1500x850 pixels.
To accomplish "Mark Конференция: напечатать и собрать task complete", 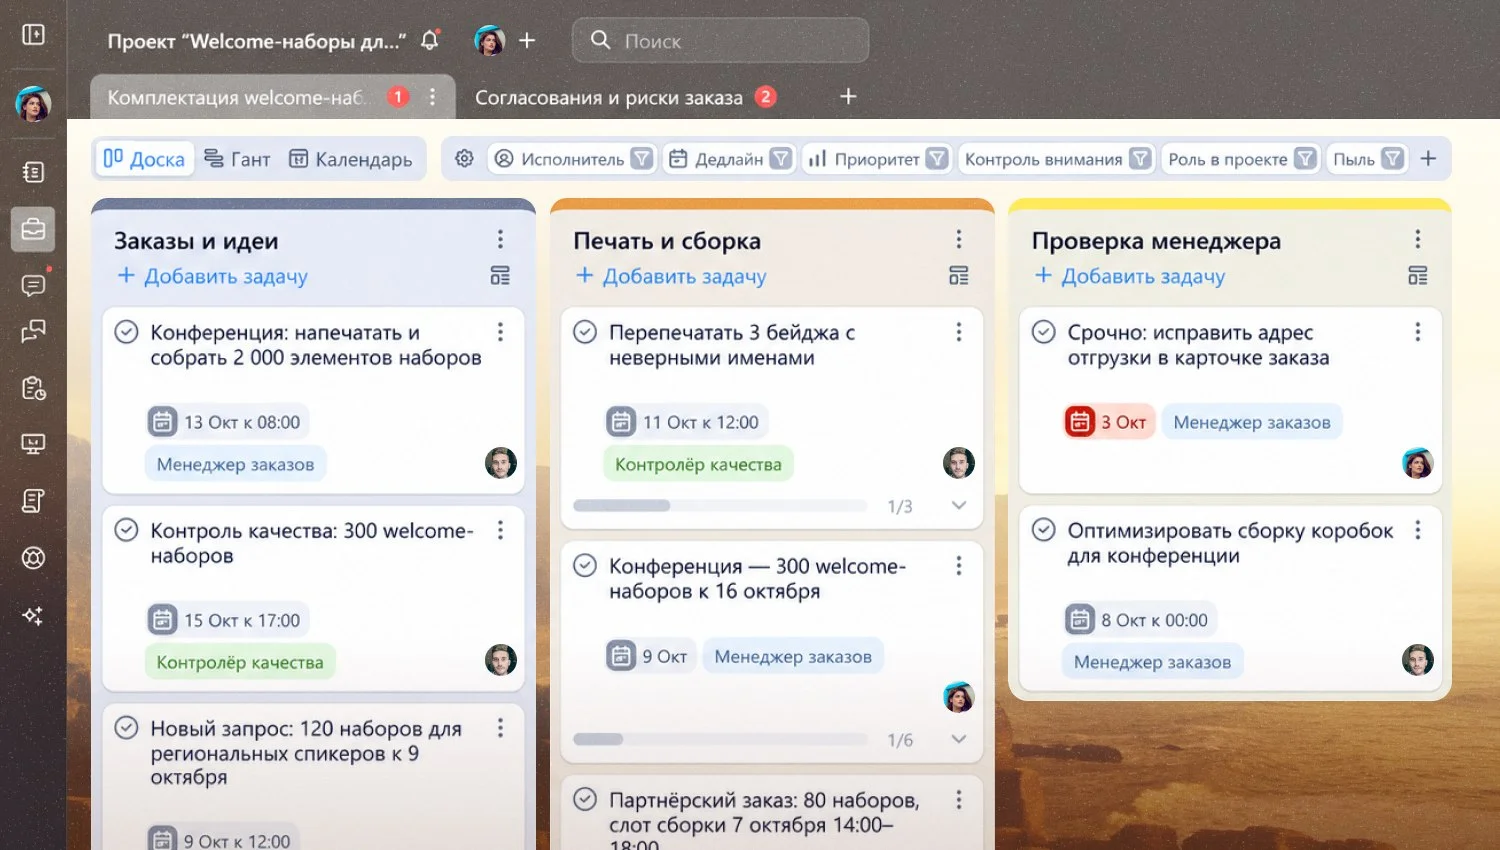I will [126, 332].
